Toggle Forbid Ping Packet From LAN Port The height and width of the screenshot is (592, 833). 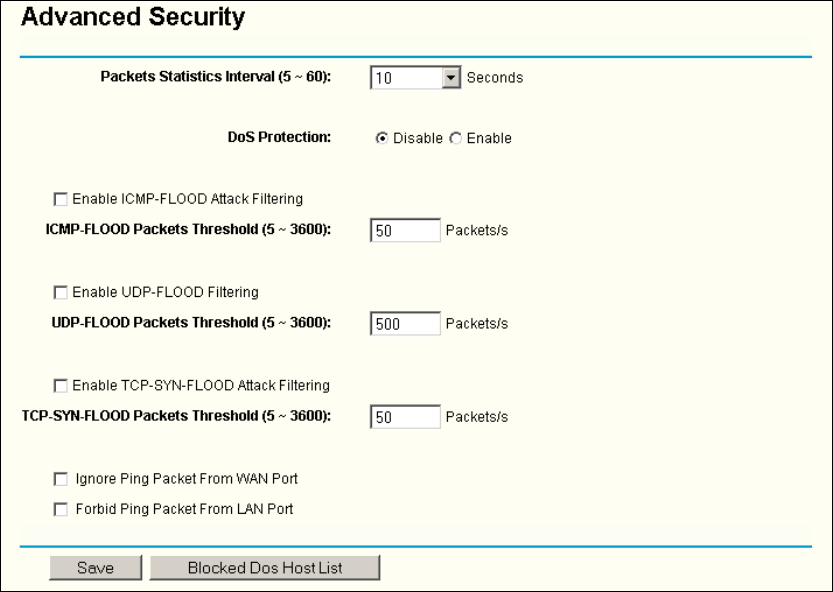(62, 509)
